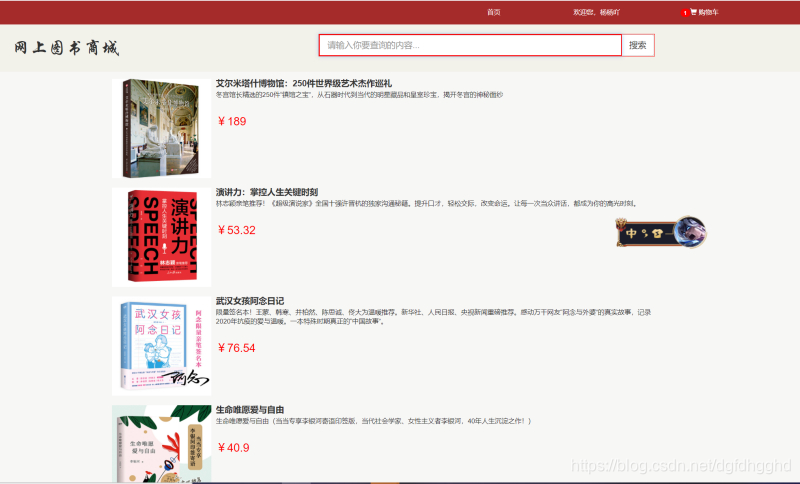This screenshot has height=484, width=800.
Task: Click the 搜索 search button
Action: (638, 45)
